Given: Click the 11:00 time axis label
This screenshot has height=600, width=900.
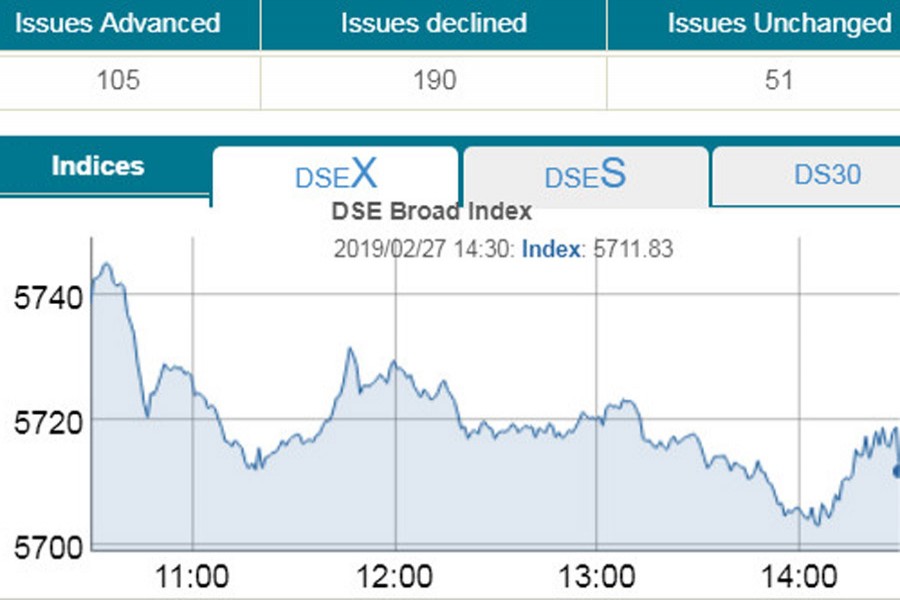Looking at the screenshot, I should coord(193,577).
